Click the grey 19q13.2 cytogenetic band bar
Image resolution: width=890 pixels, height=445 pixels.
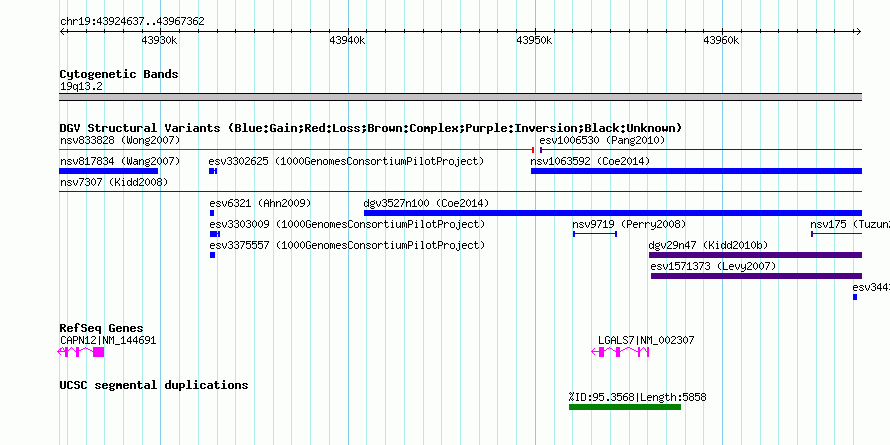pos(461,97)
